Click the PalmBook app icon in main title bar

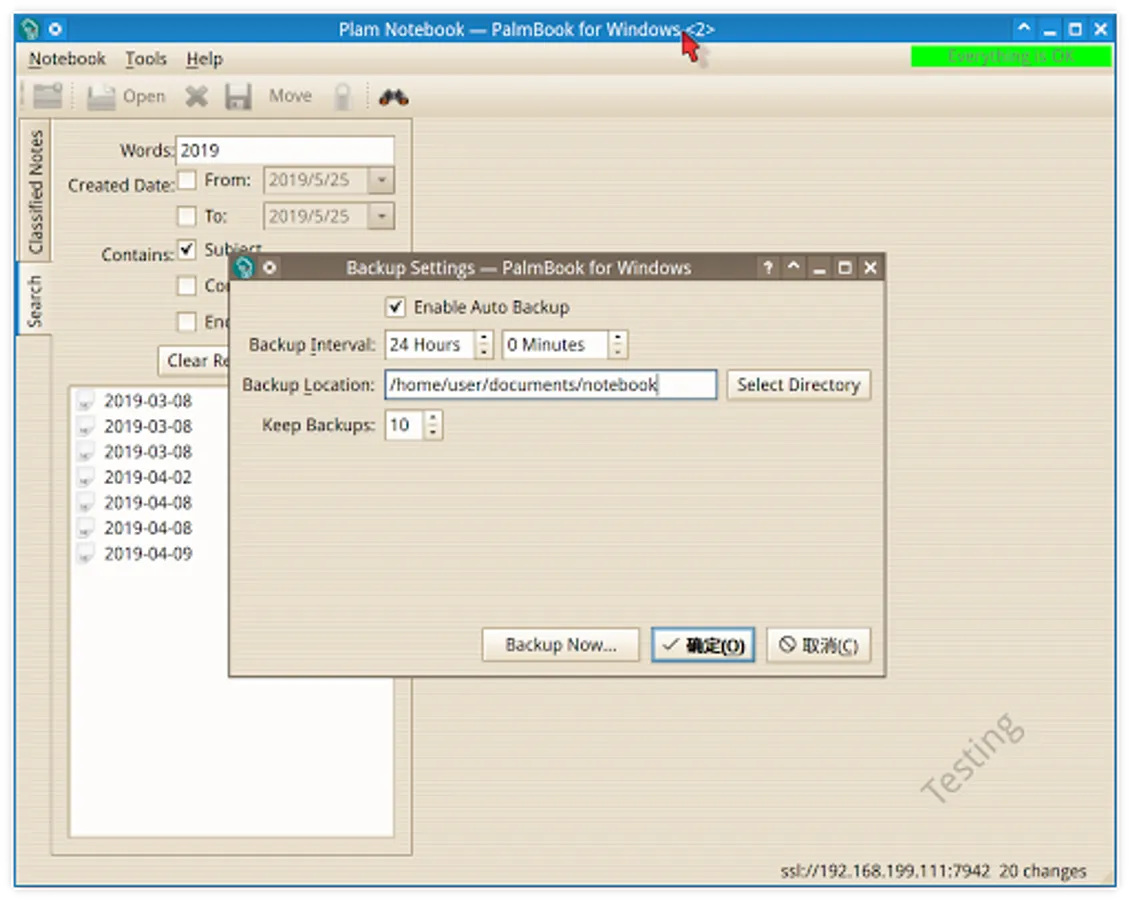coord(30,29)
